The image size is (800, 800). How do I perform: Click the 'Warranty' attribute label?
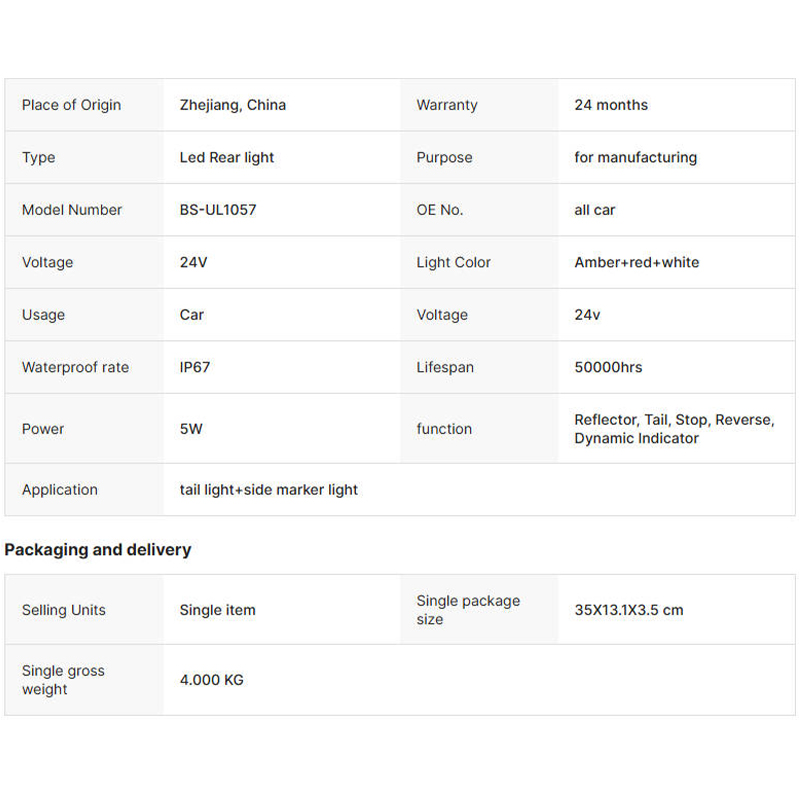click(x=446, y=105)
